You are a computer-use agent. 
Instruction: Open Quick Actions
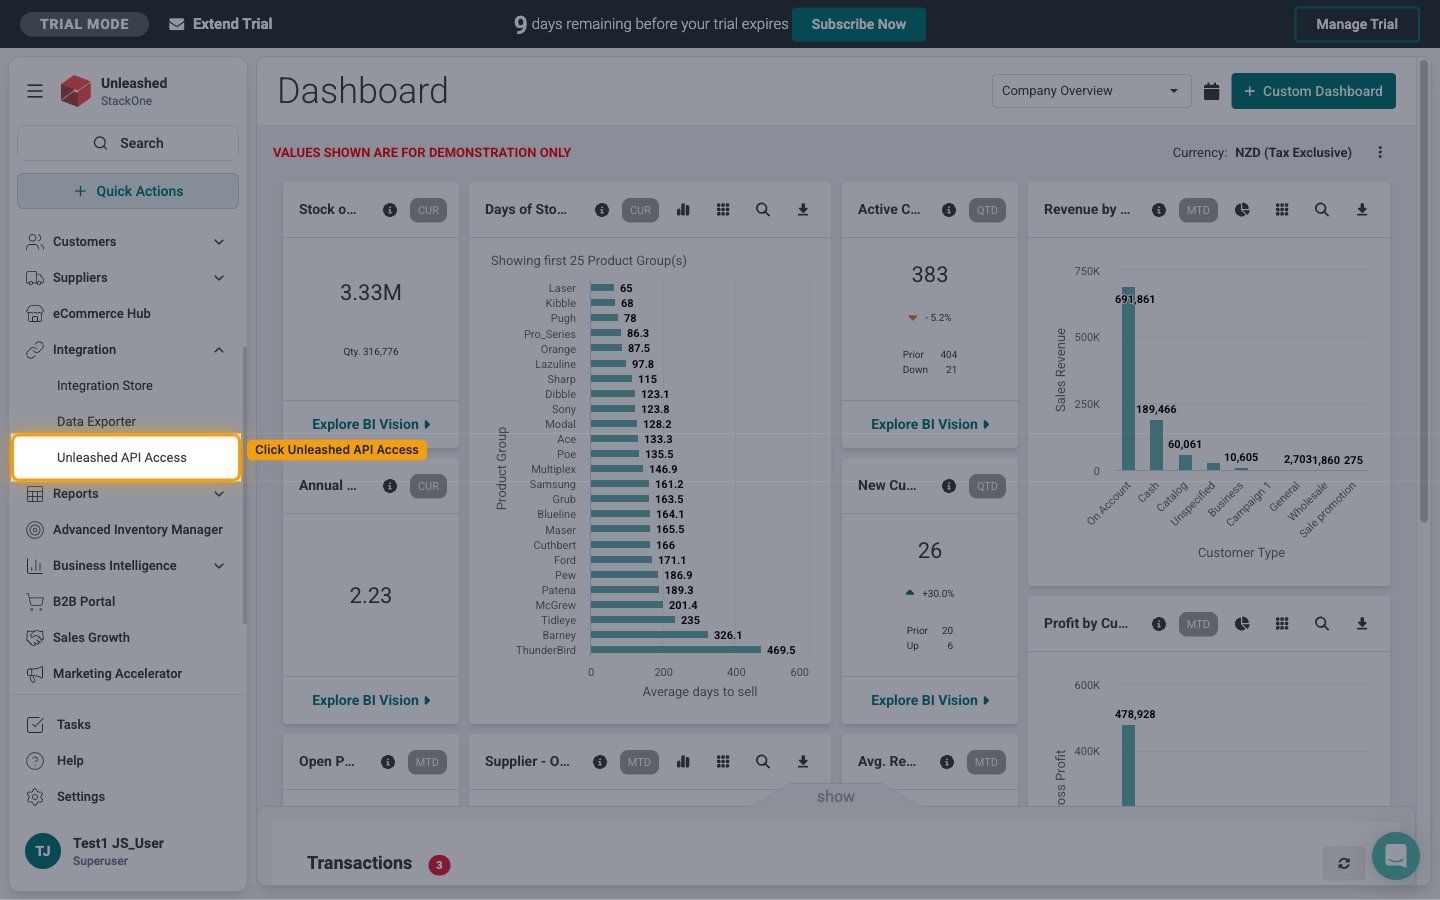128,191
